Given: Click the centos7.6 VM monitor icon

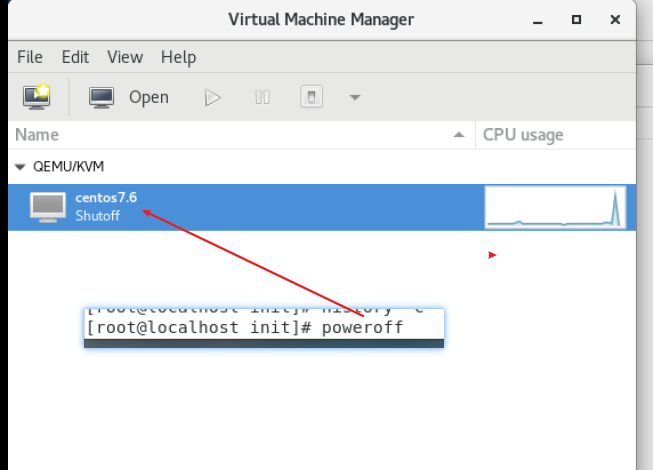Looking at the screenshot, I should pos(48,207).
